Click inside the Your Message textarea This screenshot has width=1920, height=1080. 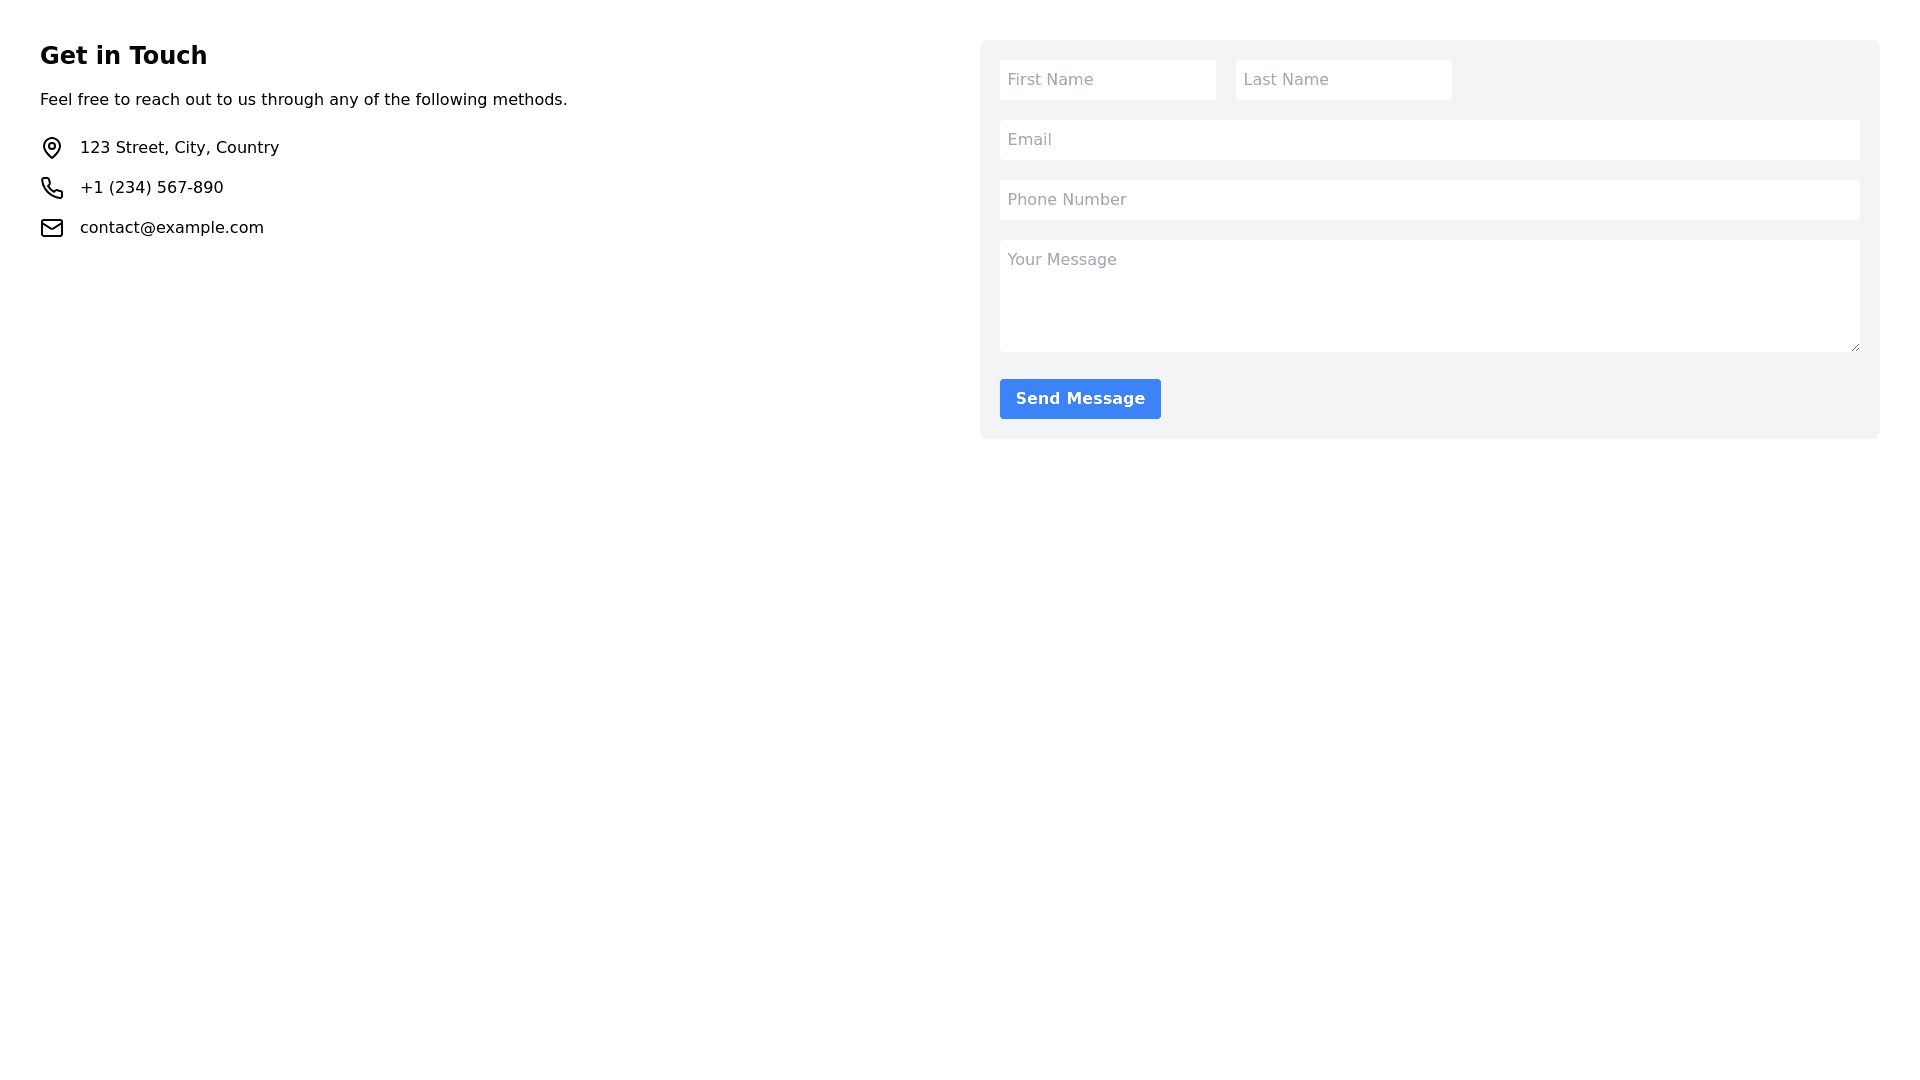[x=1429, y=296]
